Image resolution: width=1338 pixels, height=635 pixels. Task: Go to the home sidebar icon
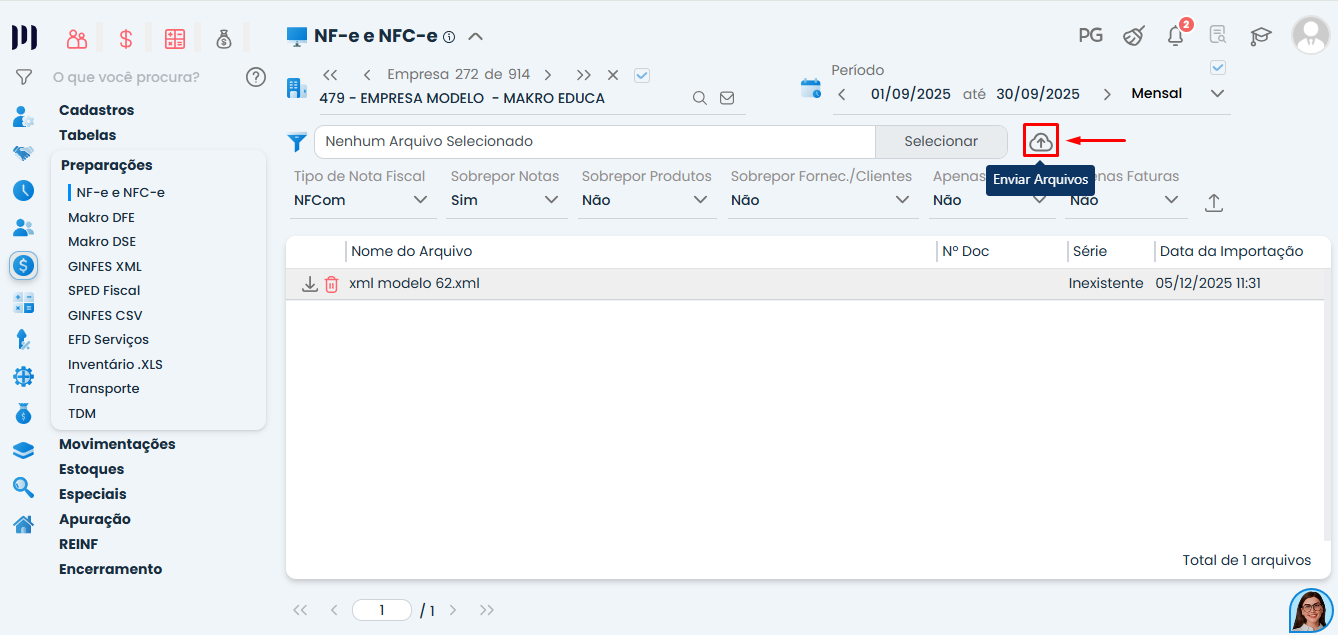click(24, 524)
